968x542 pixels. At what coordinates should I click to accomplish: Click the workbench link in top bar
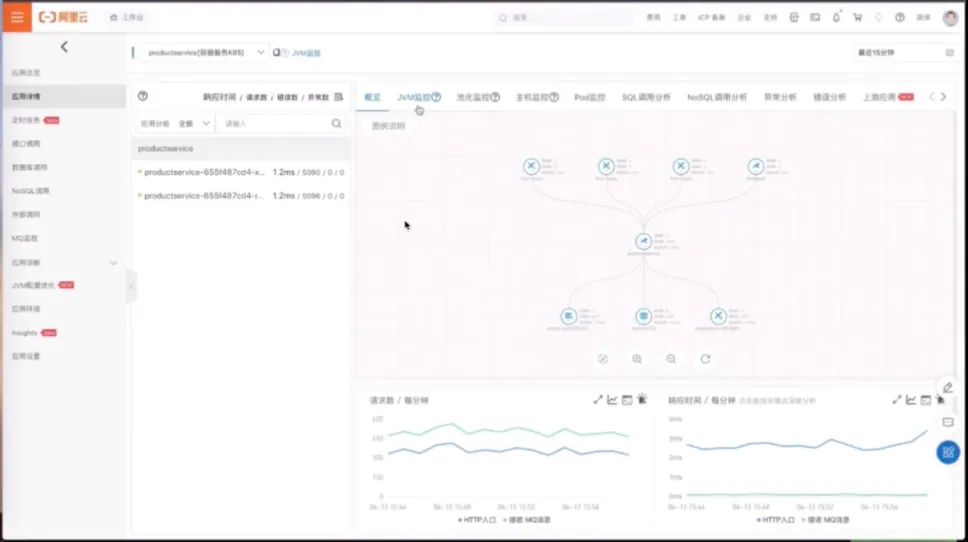tap(127, 17)
